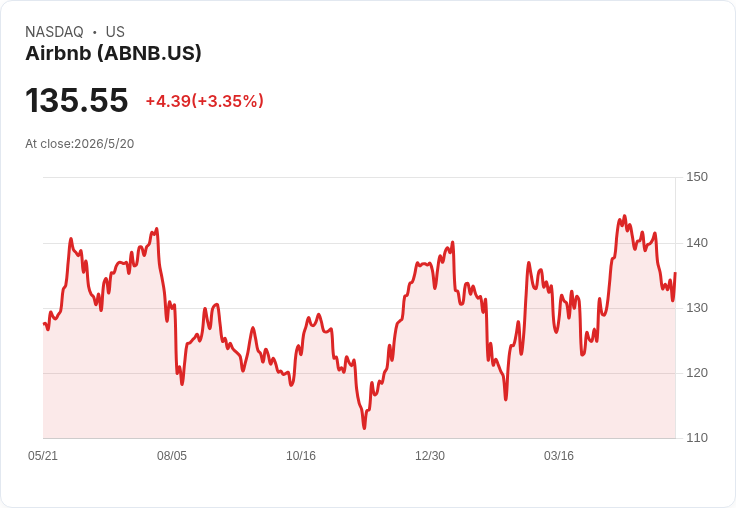Click the 05/21 date axis label
The width and height of the screenshot is (736, 508).
pyautogui.click(x=43, y=455)
